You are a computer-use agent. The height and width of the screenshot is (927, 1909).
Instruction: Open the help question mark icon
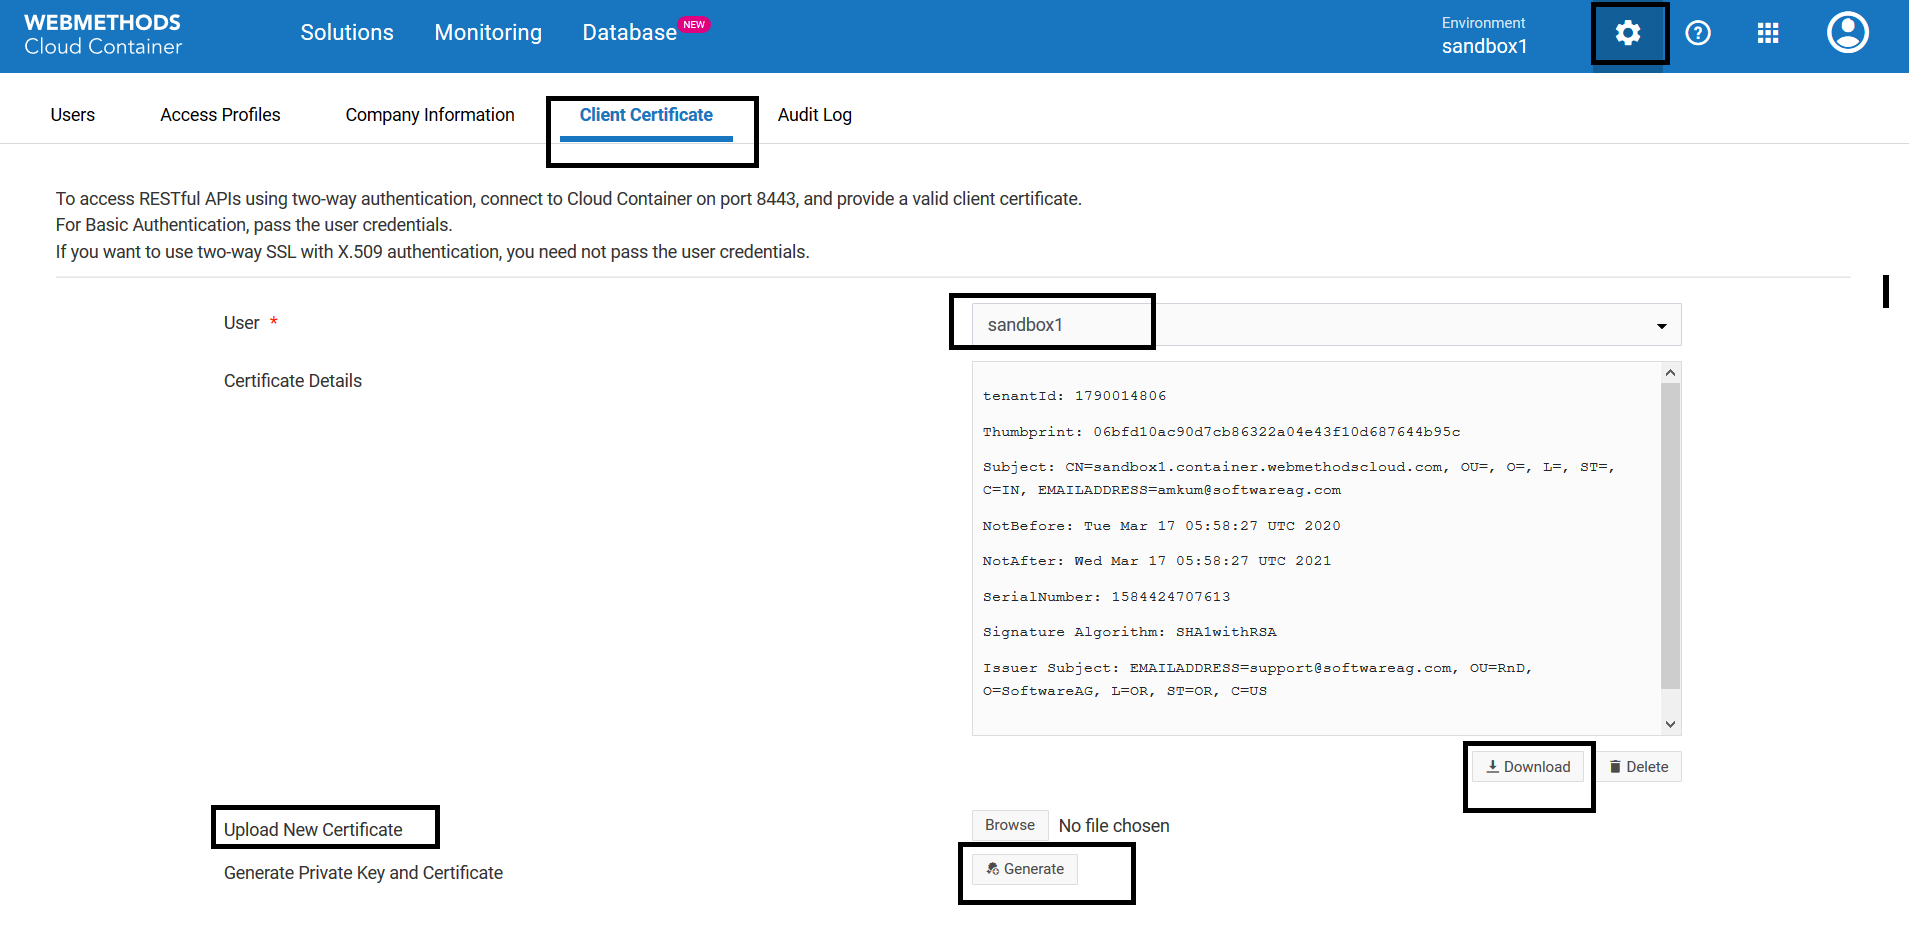click(x=1698, y=33)
